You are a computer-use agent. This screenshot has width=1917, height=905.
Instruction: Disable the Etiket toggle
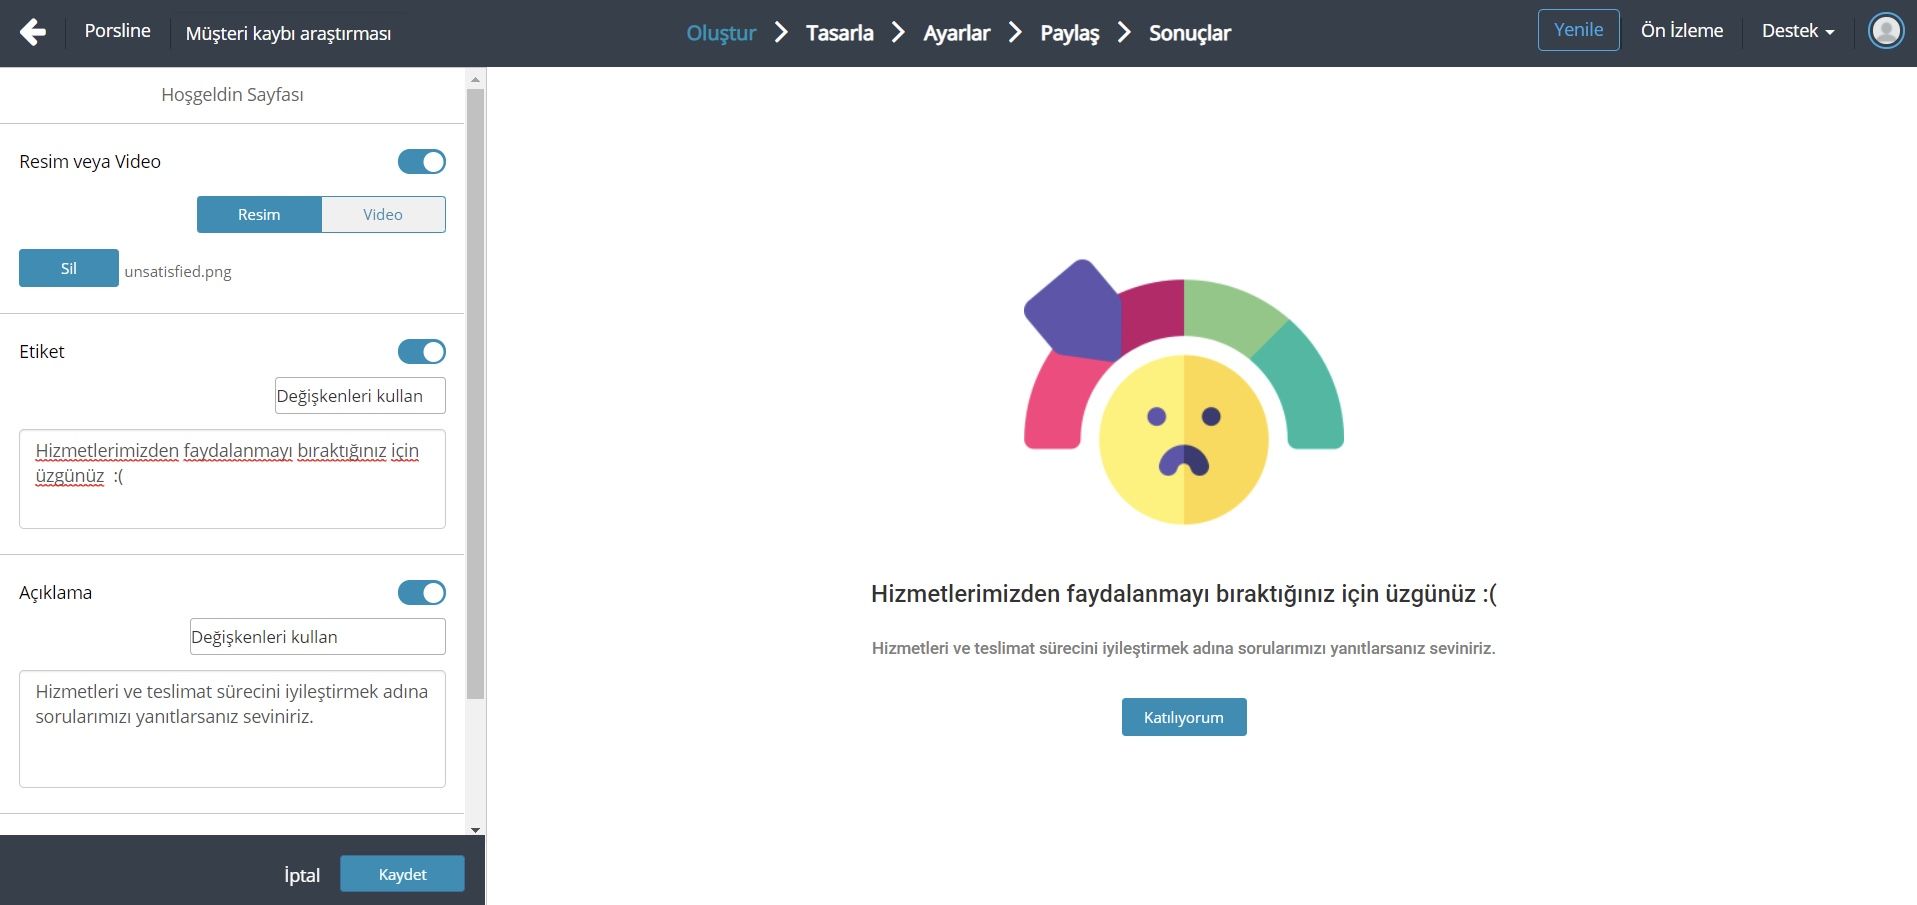[422, 352]
